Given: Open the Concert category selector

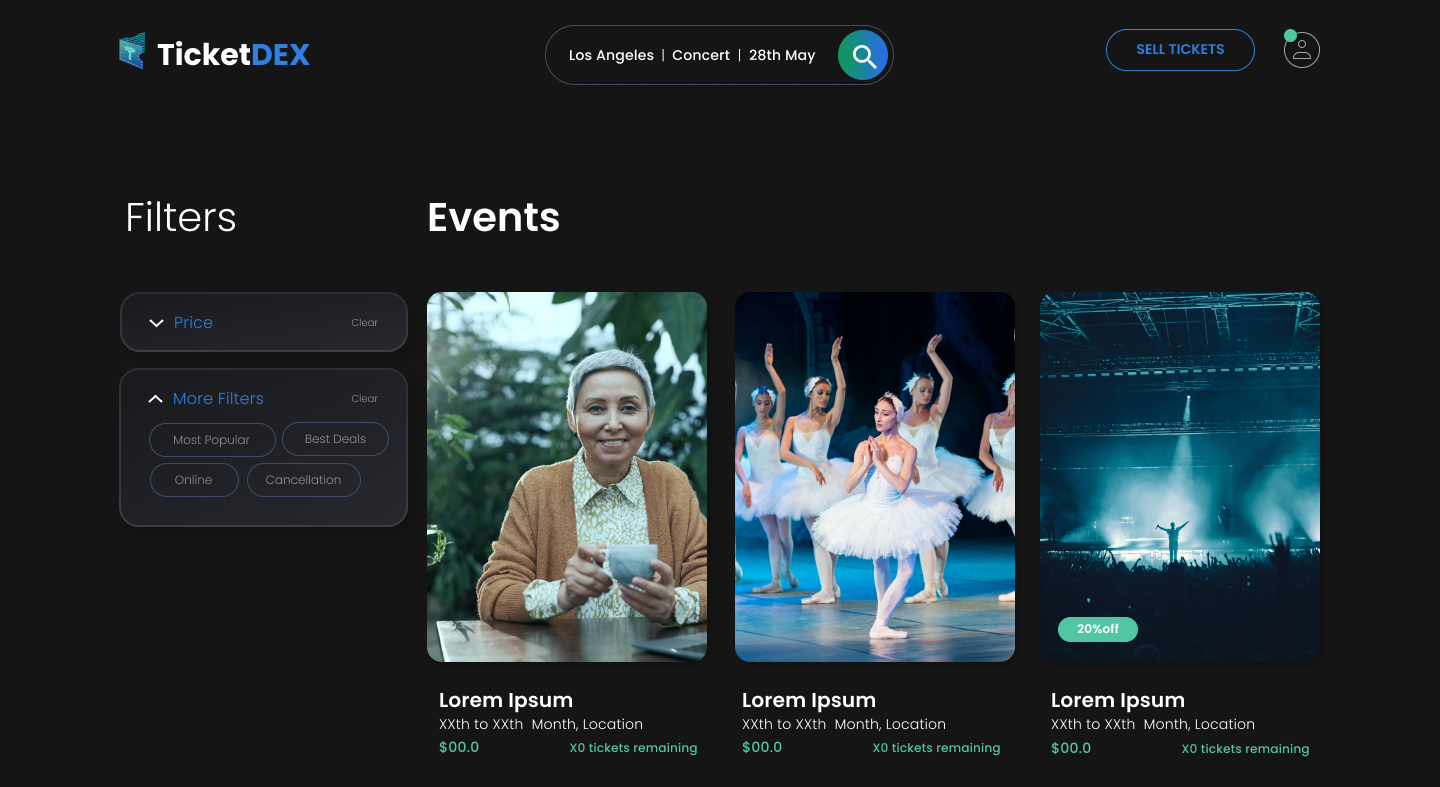Looking at the screenshot, I should [701, 55].
